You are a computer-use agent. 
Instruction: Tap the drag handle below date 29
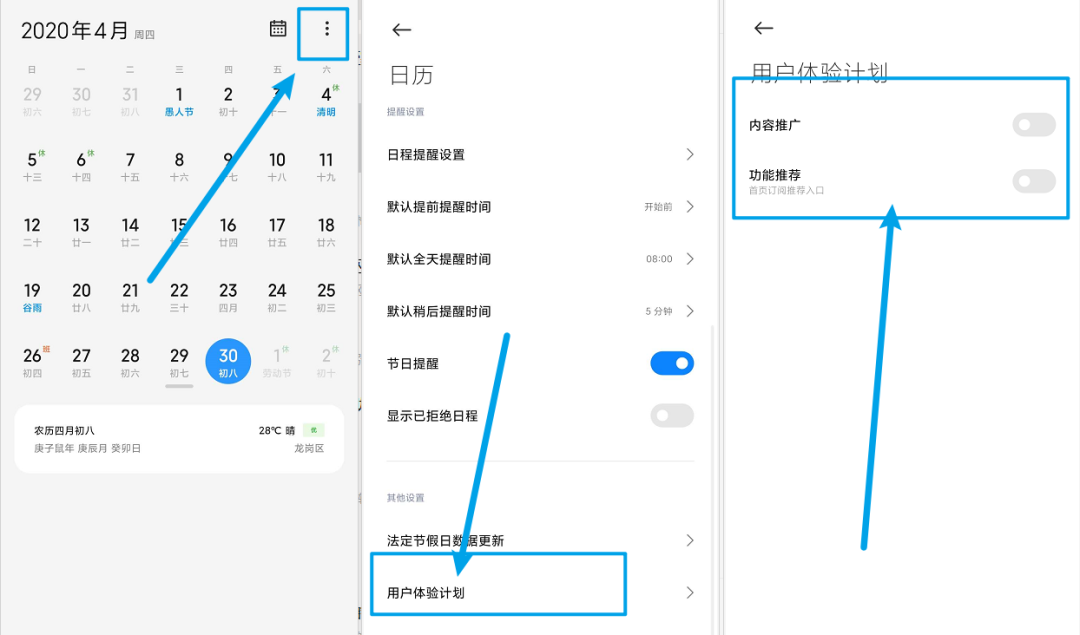(179, 385)
